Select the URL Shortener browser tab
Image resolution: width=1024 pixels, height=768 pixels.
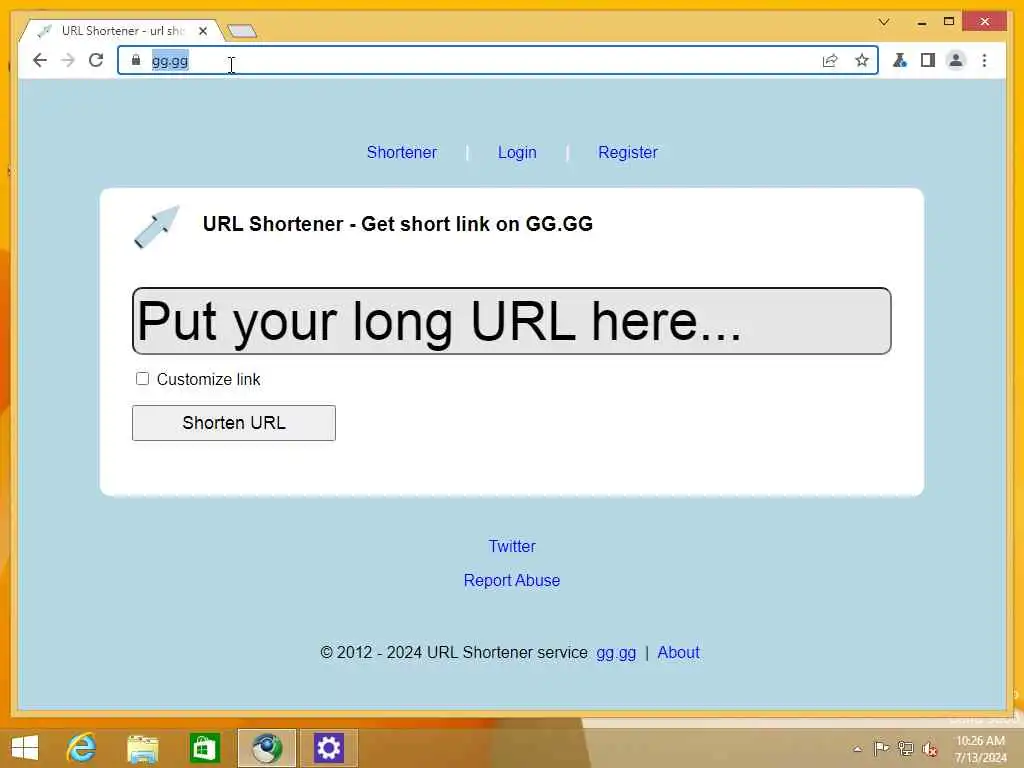122,31
